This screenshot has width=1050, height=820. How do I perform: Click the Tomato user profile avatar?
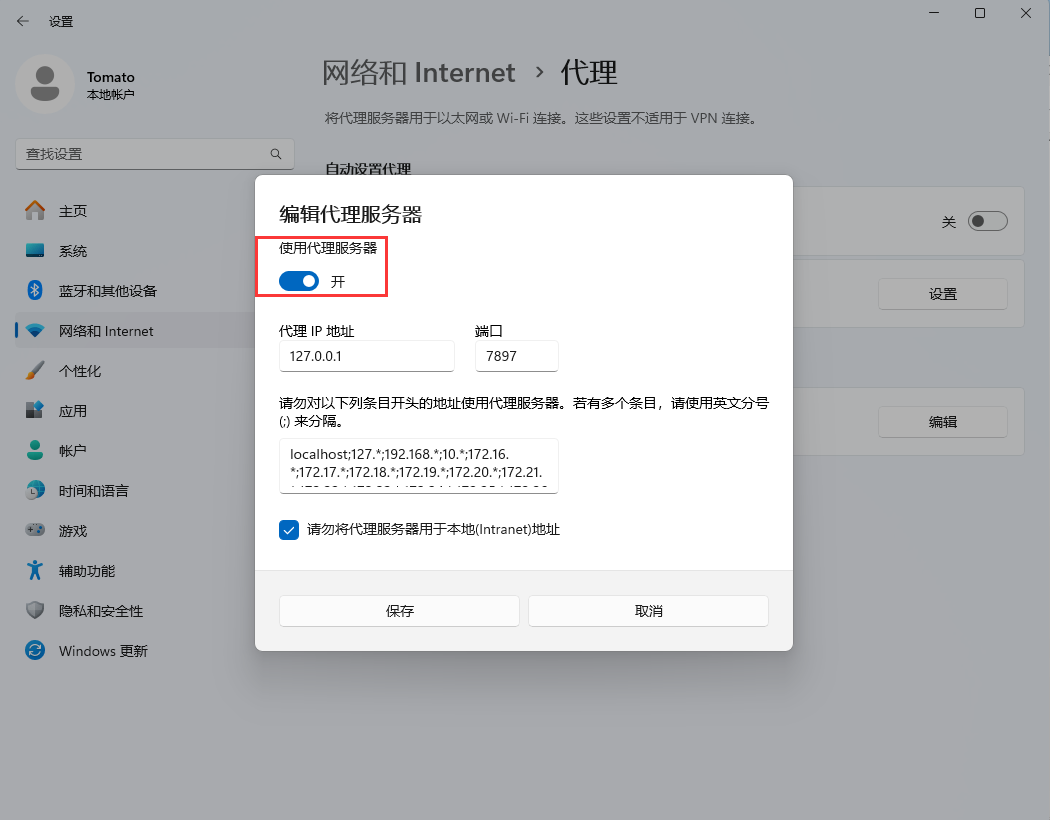point(44,84)
